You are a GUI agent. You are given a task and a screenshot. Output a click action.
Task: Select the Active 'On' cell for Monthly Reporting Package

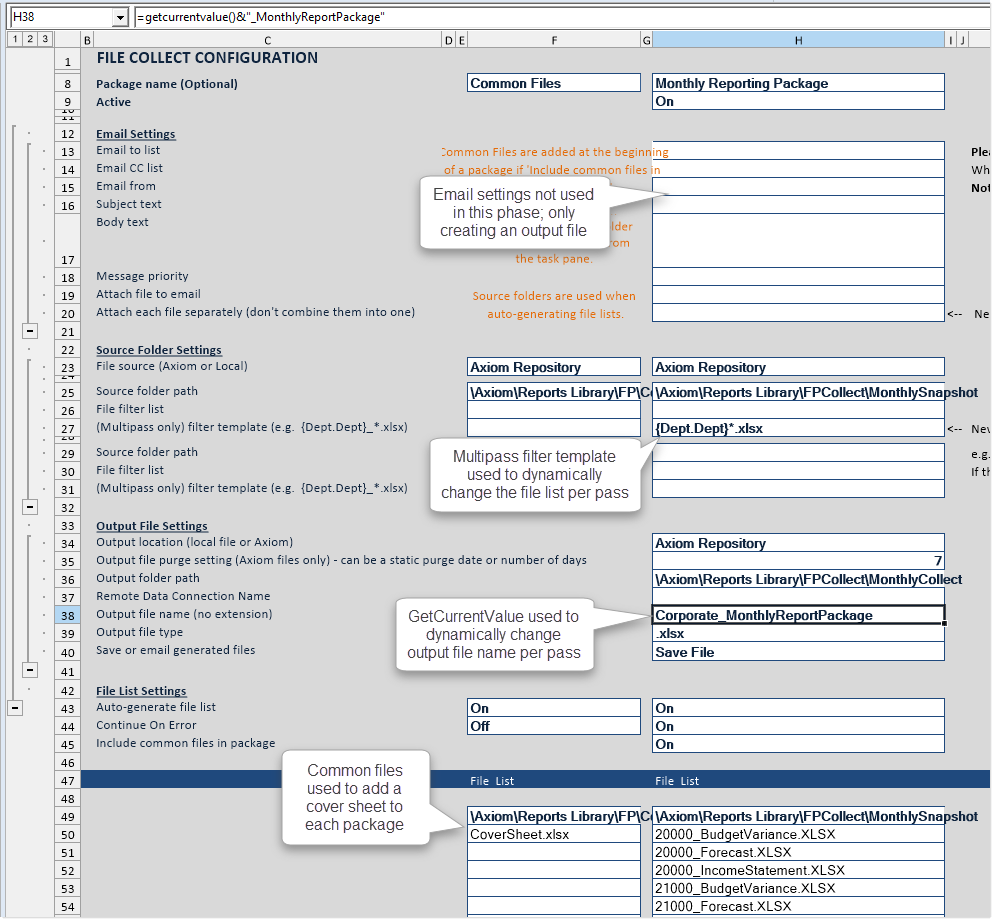pyautogui.click(x=797, y=101)
